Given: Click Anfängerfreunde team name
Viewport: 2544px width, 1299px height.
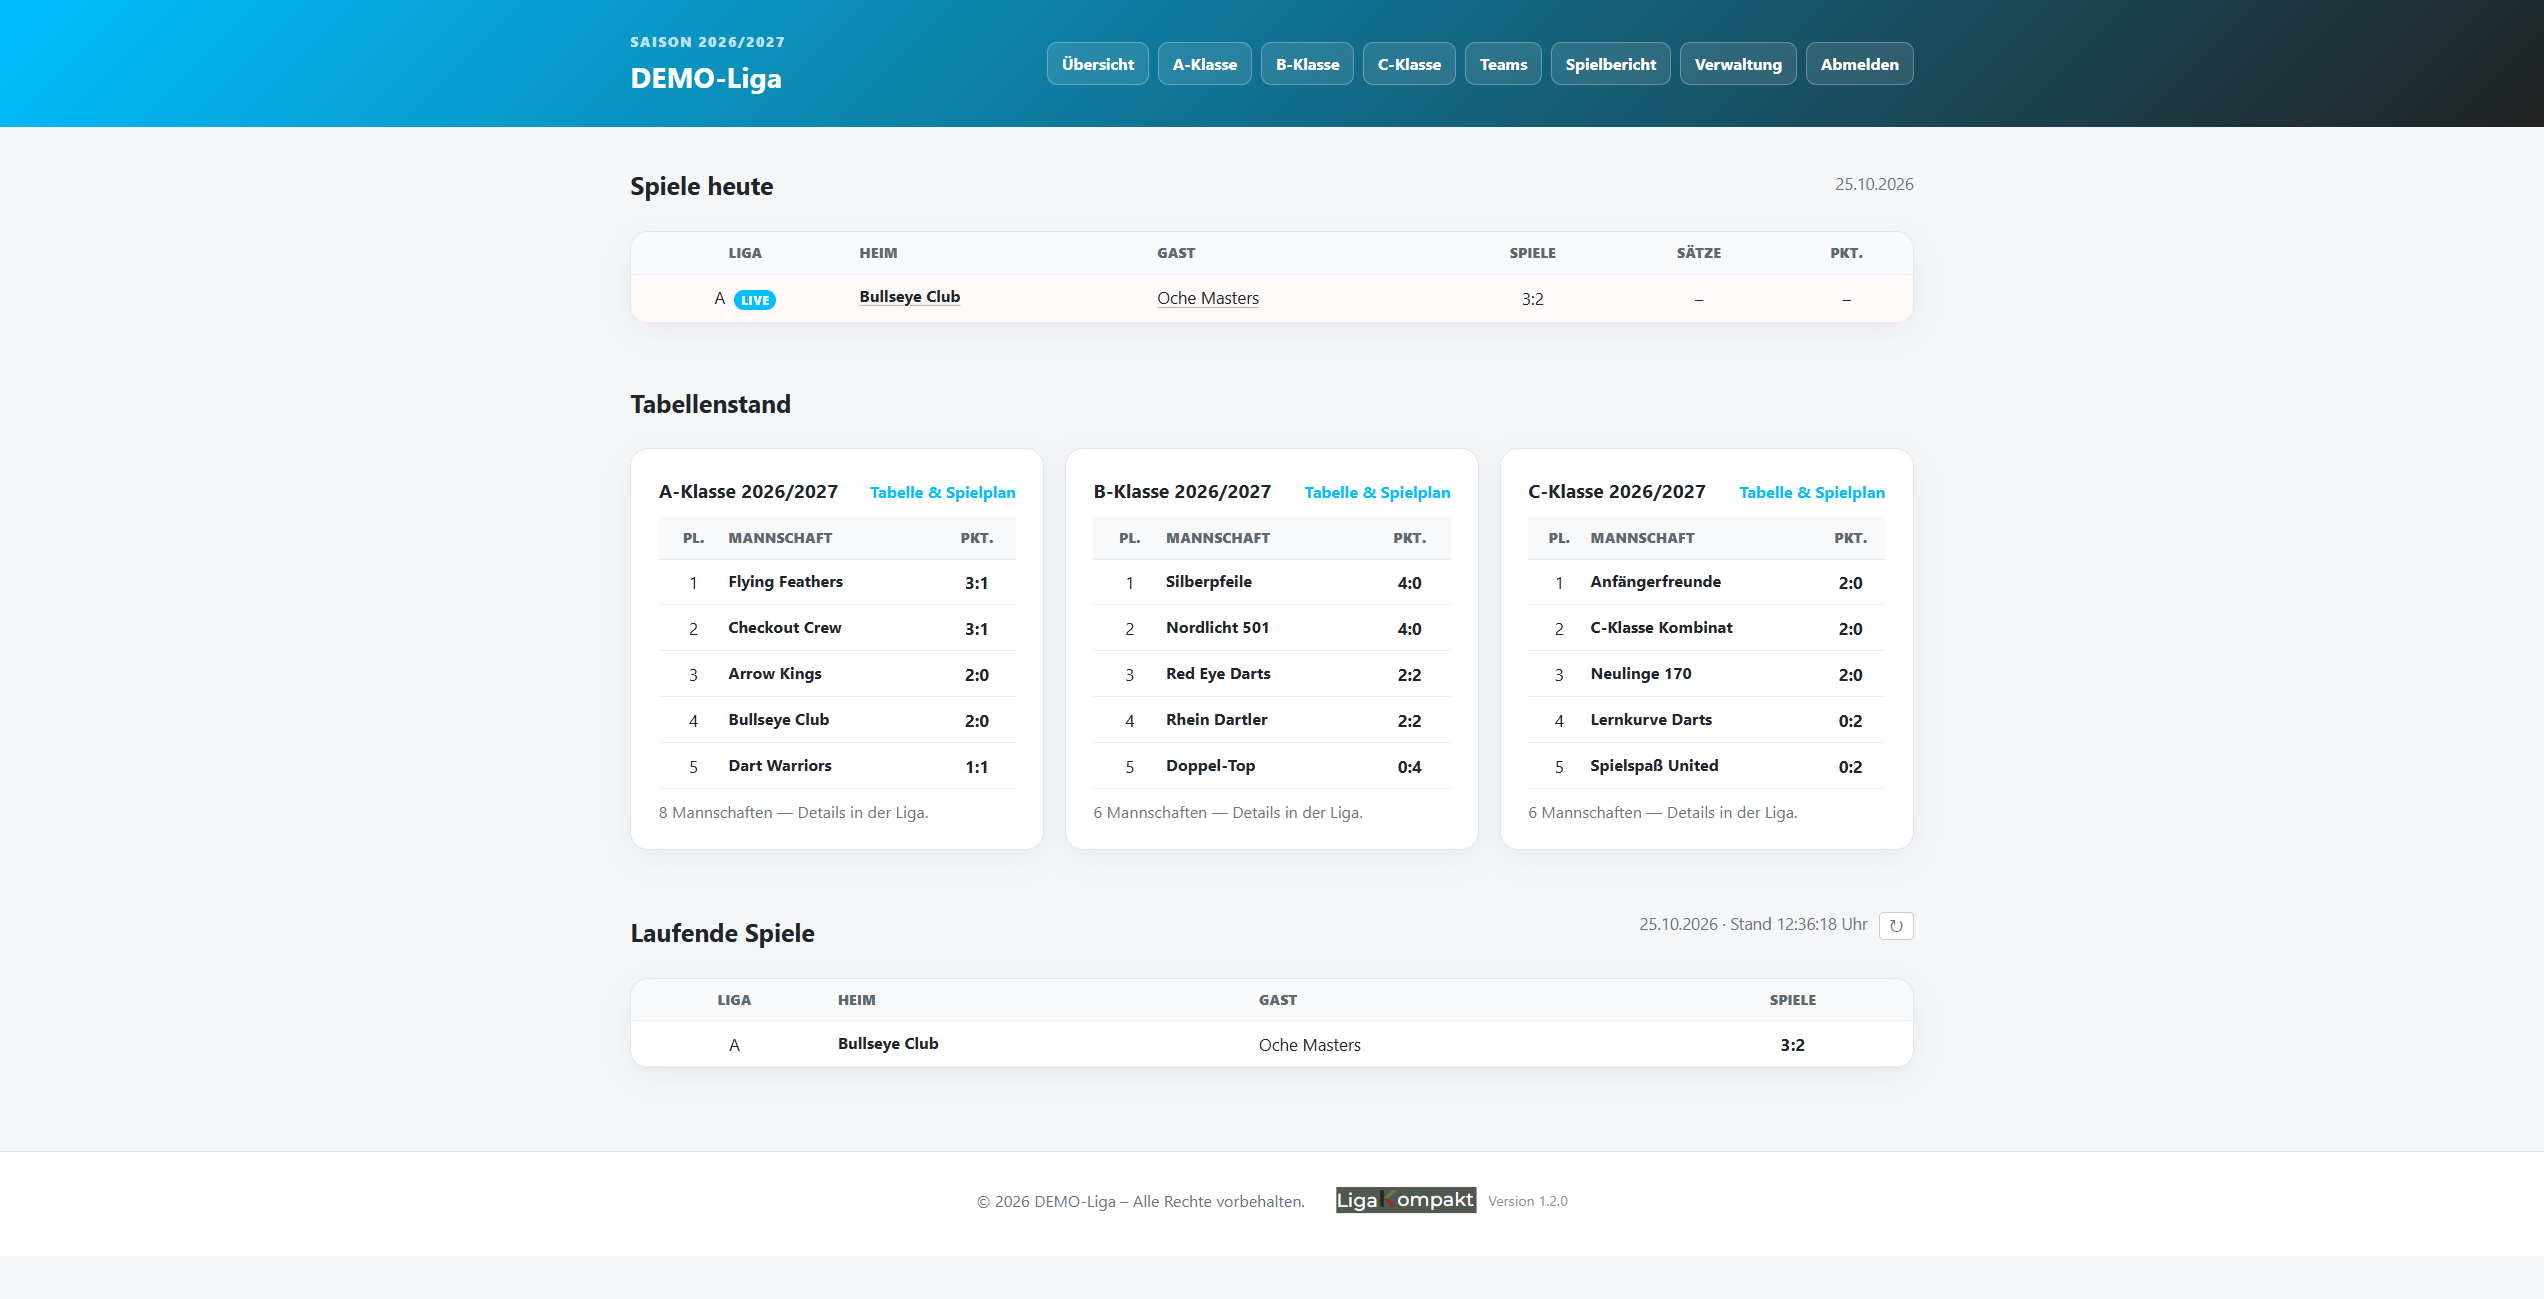Looking at the screenshot, I should (x=1655, y=582).
